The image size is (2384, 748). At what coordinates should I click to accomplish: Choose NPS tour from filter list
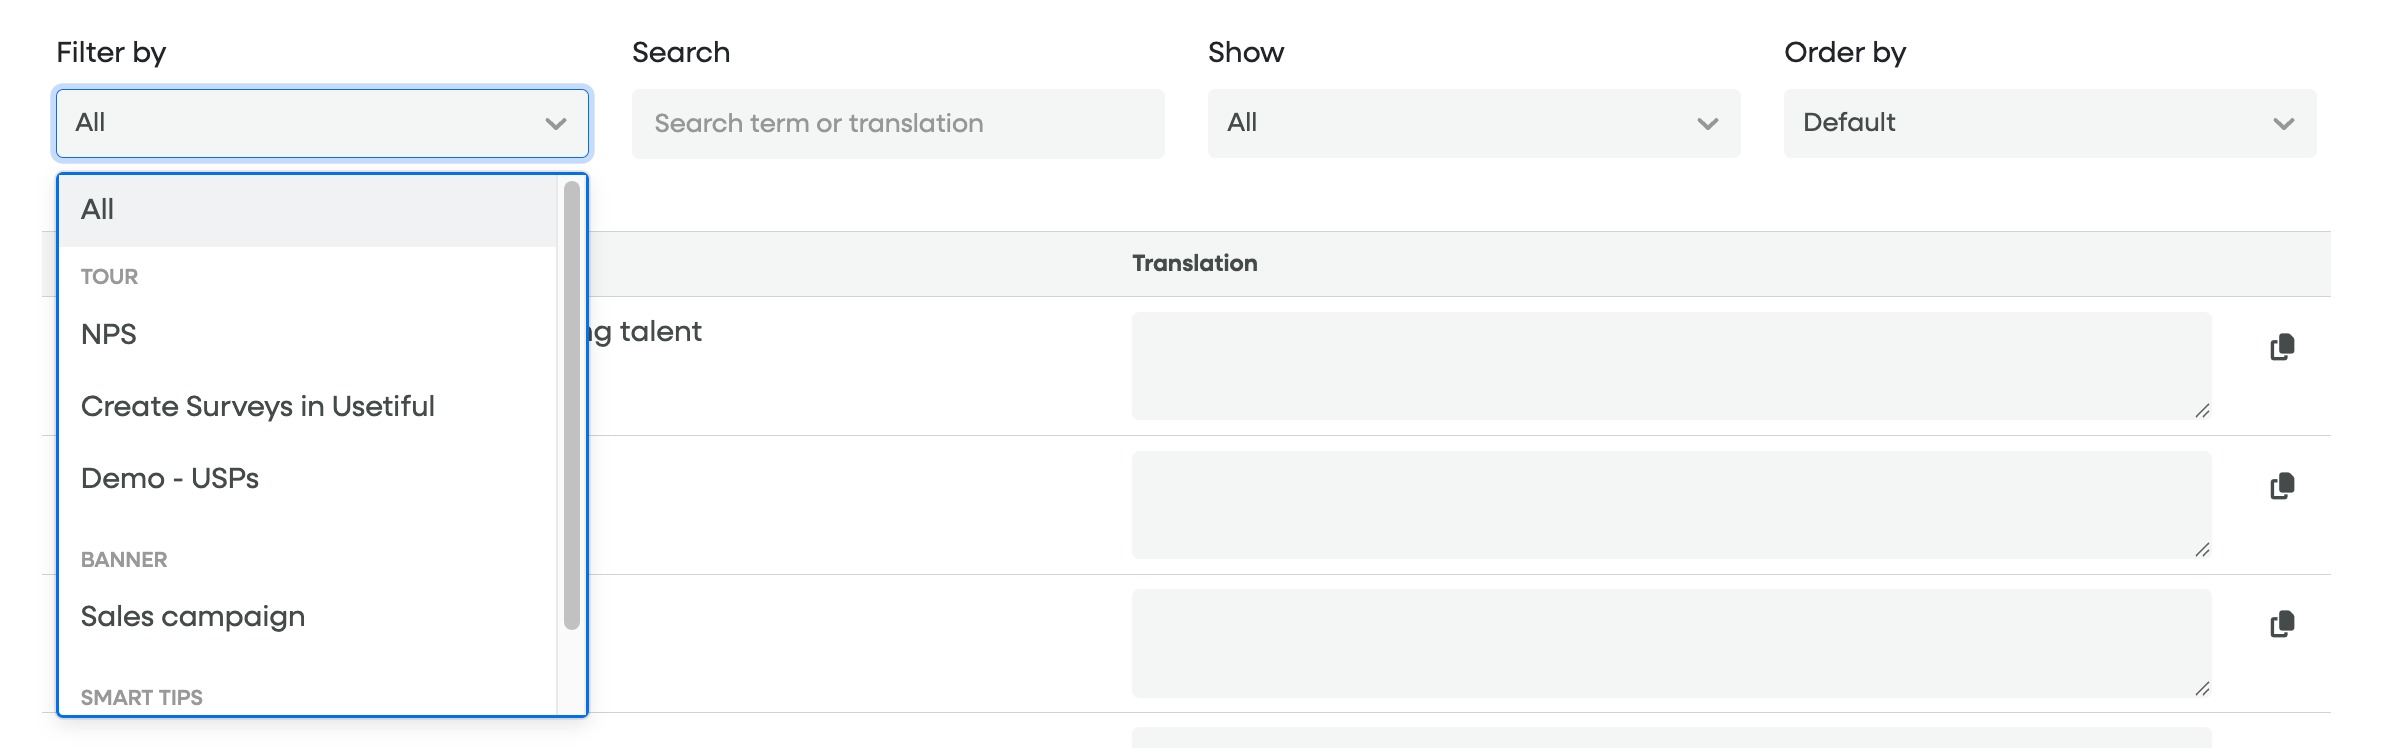(x=109, y=334)
